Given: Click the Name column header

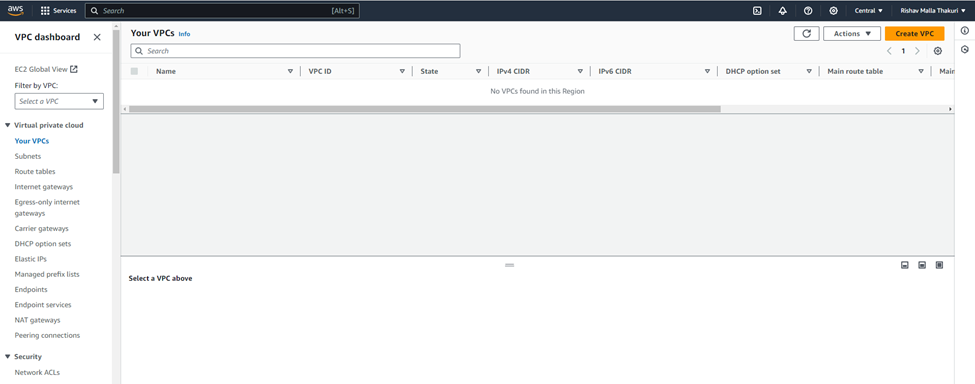Looking at the screenshot, I should [165, 71].
